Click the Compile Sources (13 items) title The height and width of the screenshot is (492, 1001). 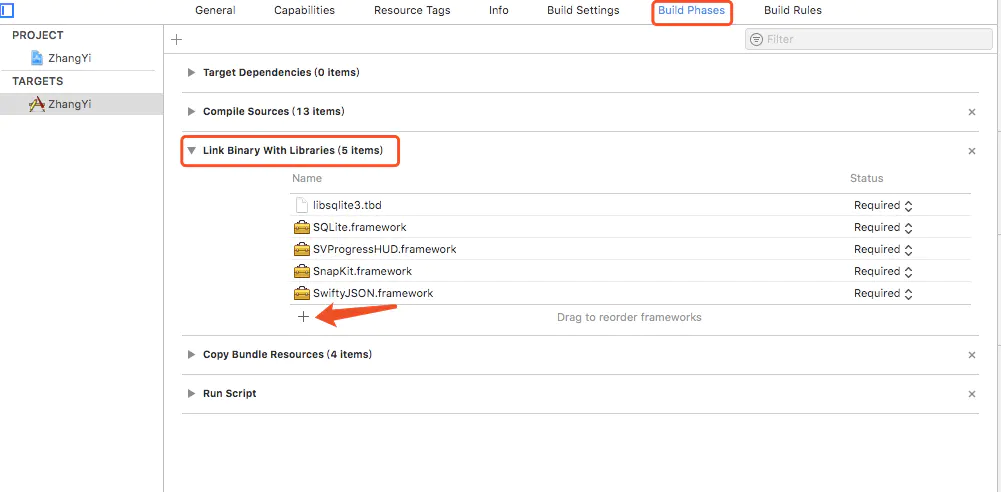pos(273,112)
